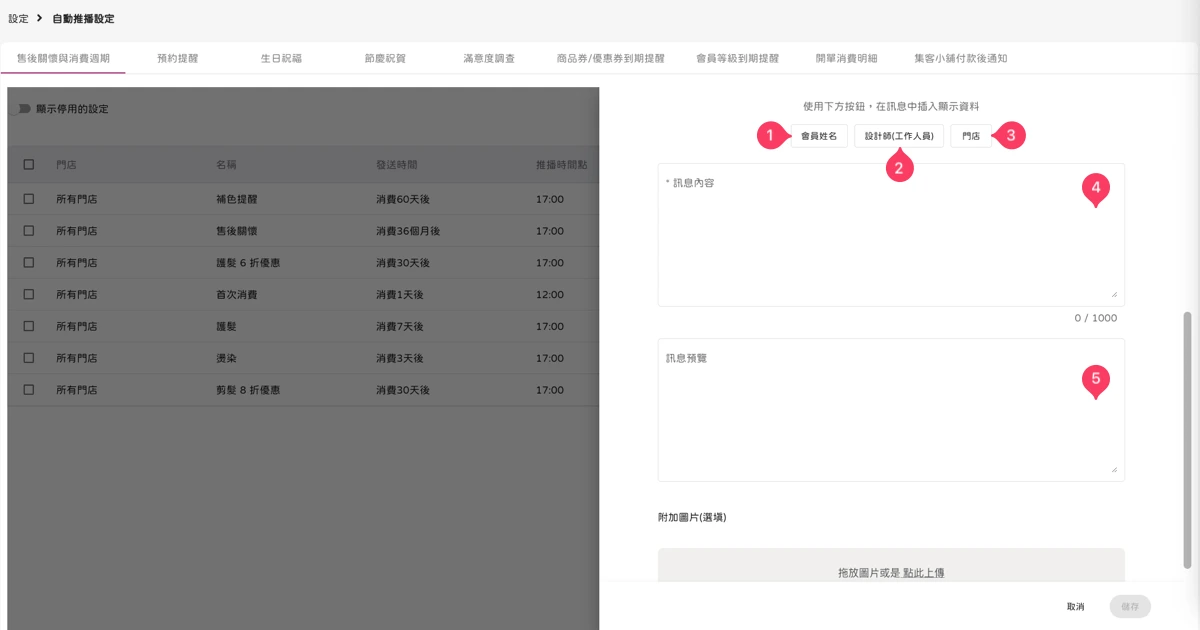This screenshot has width=1200, height=630.
Task: Click the 取消 button
Action: 1076,607
